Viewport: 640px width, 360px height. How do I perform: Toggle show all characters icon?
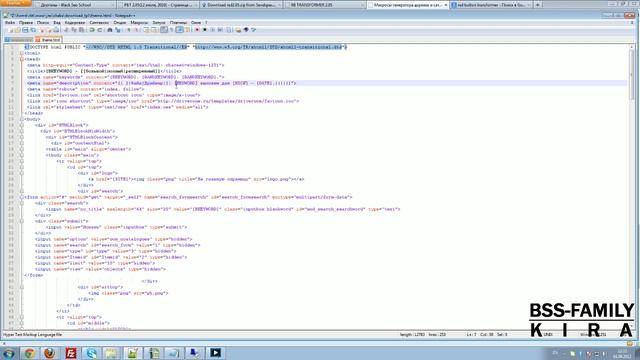click(x=171, y=30)
